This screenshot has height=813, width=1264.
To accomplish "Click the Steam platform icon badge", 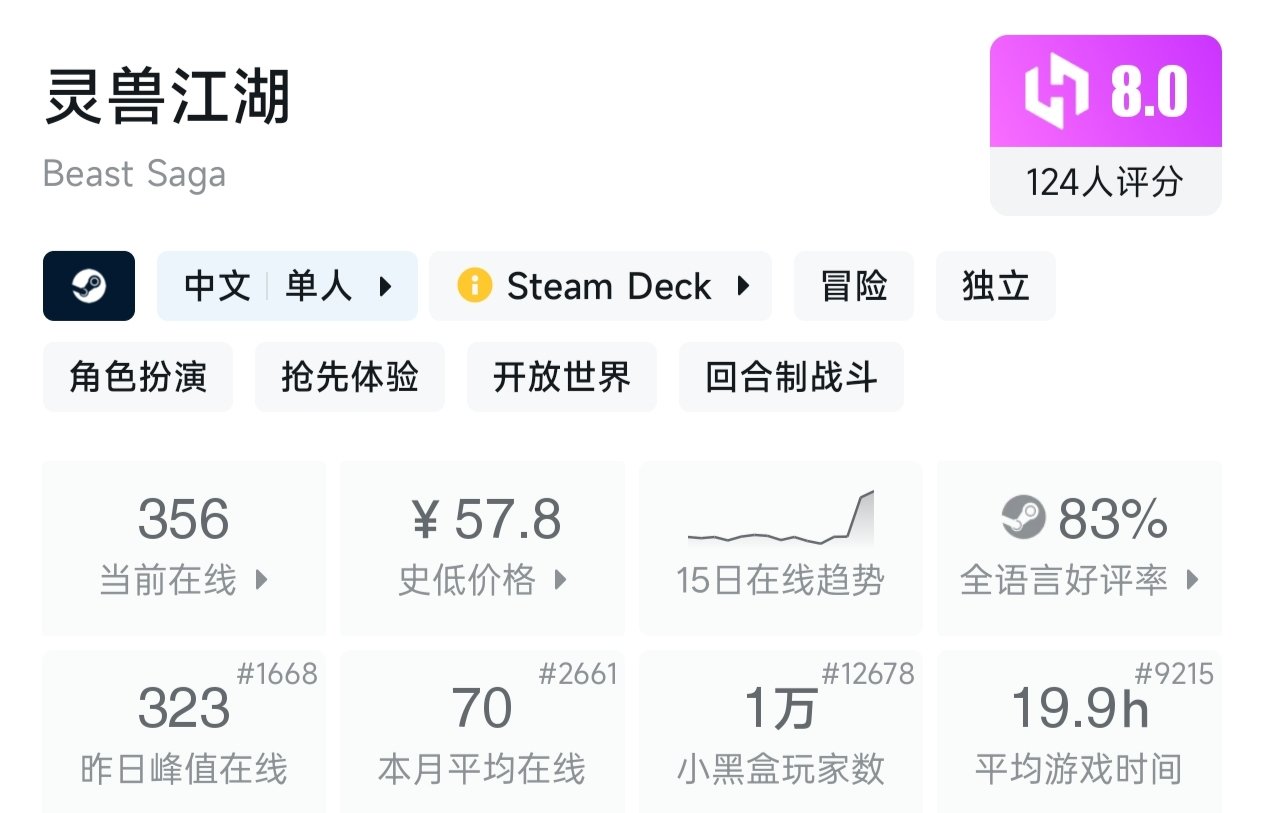I will coord(89,286).
